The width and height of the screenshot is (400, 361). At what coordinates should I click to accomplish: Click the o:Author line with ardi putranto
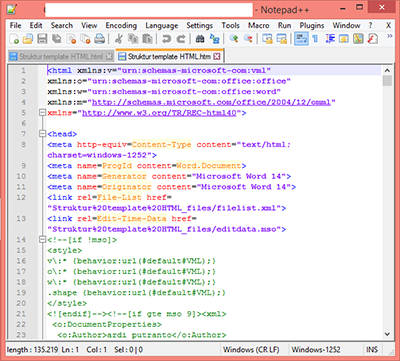(142, 335)
